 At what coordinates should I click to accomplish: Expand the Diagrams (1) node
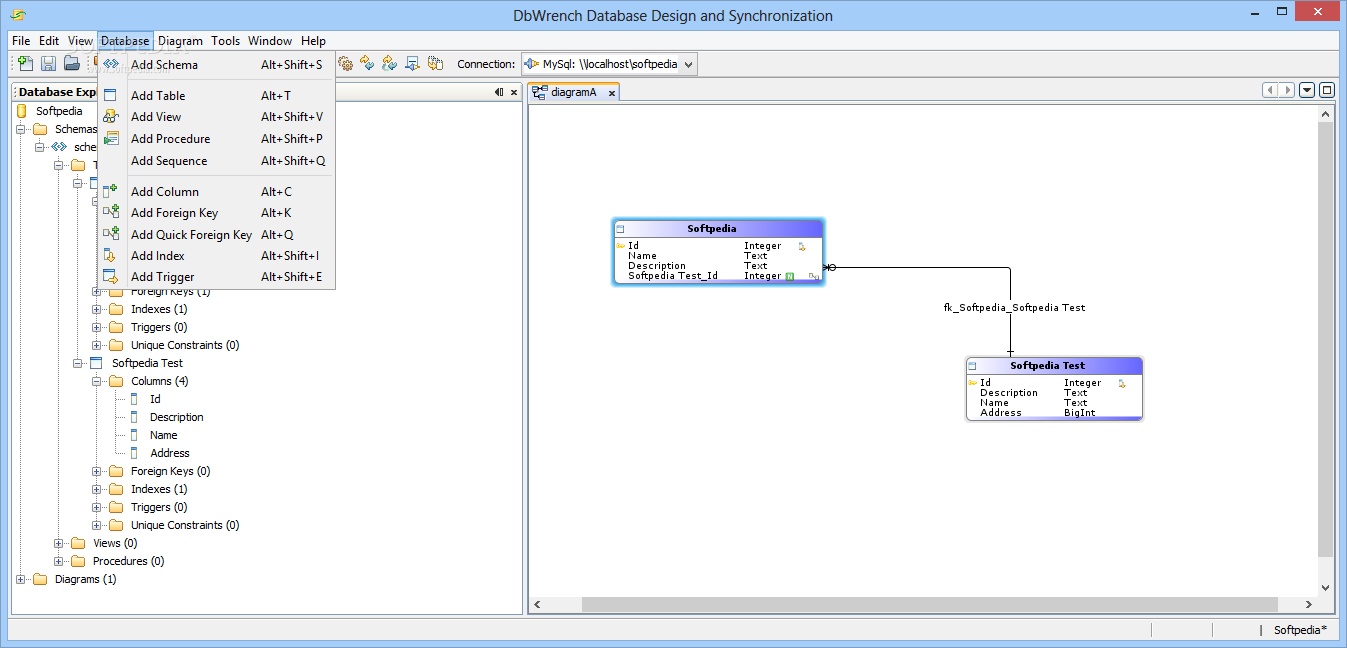pyautogui.click(x=21, y=579)
